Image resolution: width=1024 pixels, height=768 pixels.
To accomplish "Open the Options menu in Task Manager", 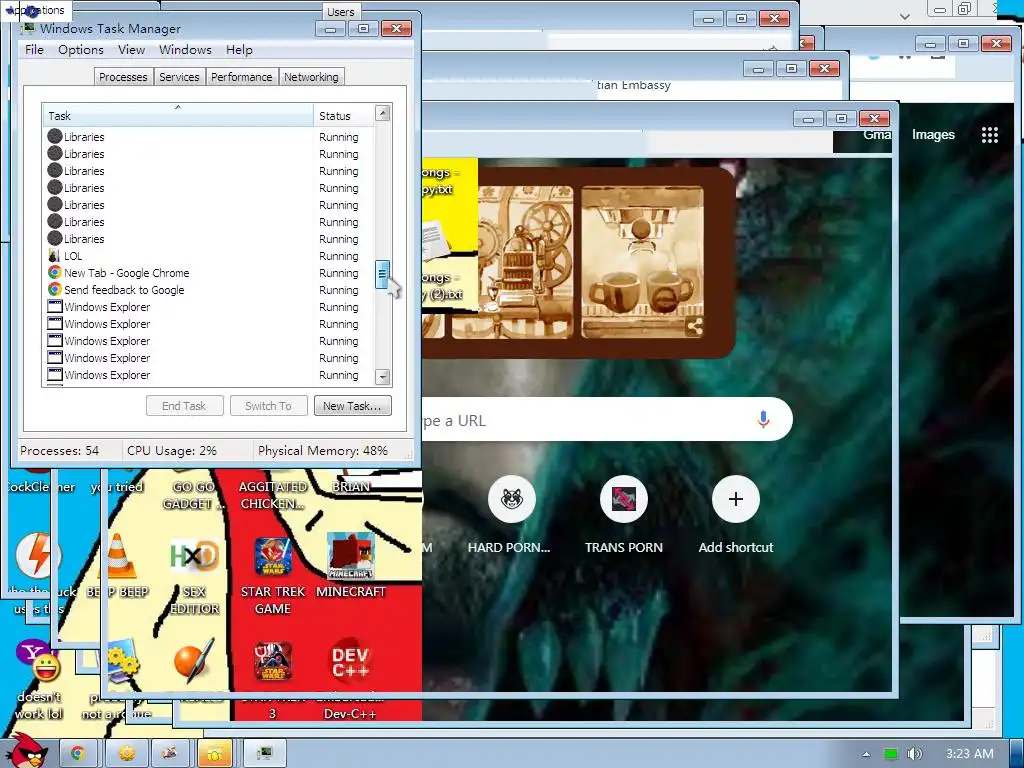I will (x=80, y=50).
